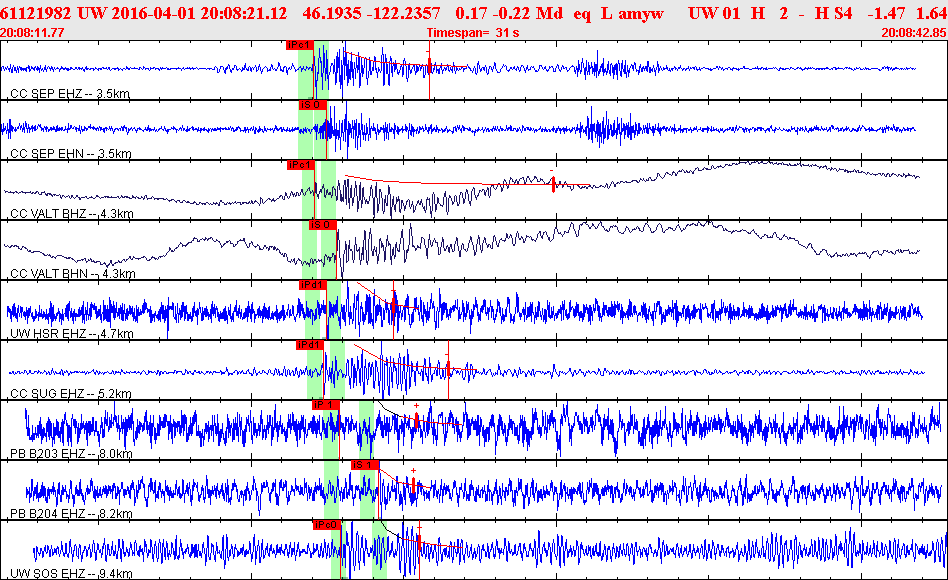
Task: Click the iP 1 pick flag on B203 EHZ
Action: [325, 405]
